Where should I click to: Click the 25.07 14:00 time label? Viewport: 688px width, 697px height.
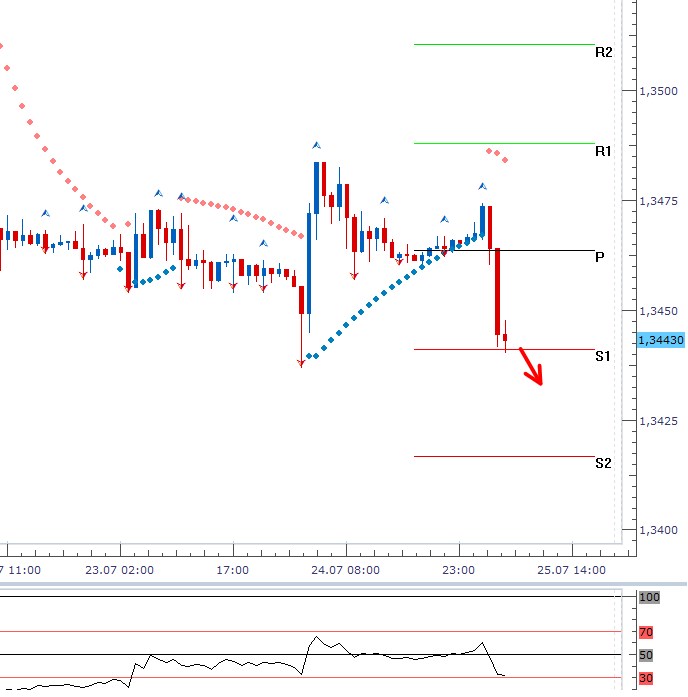(571, 570)
